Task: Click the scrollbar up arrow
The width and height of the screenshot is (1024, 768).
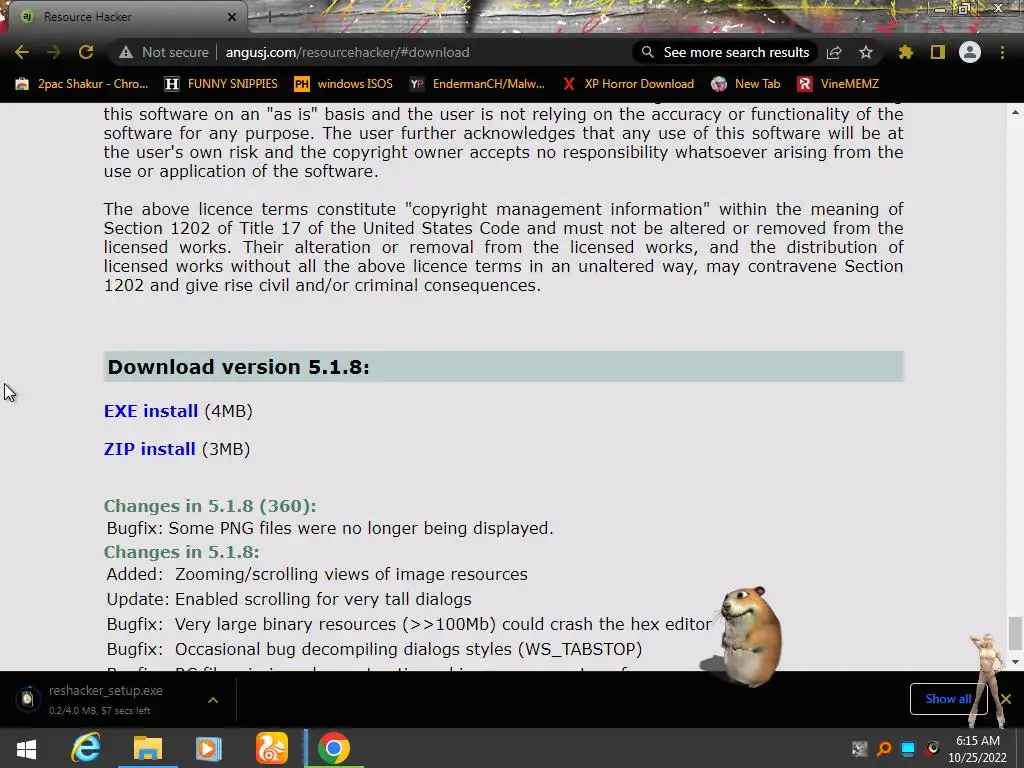Action: 1015,112
